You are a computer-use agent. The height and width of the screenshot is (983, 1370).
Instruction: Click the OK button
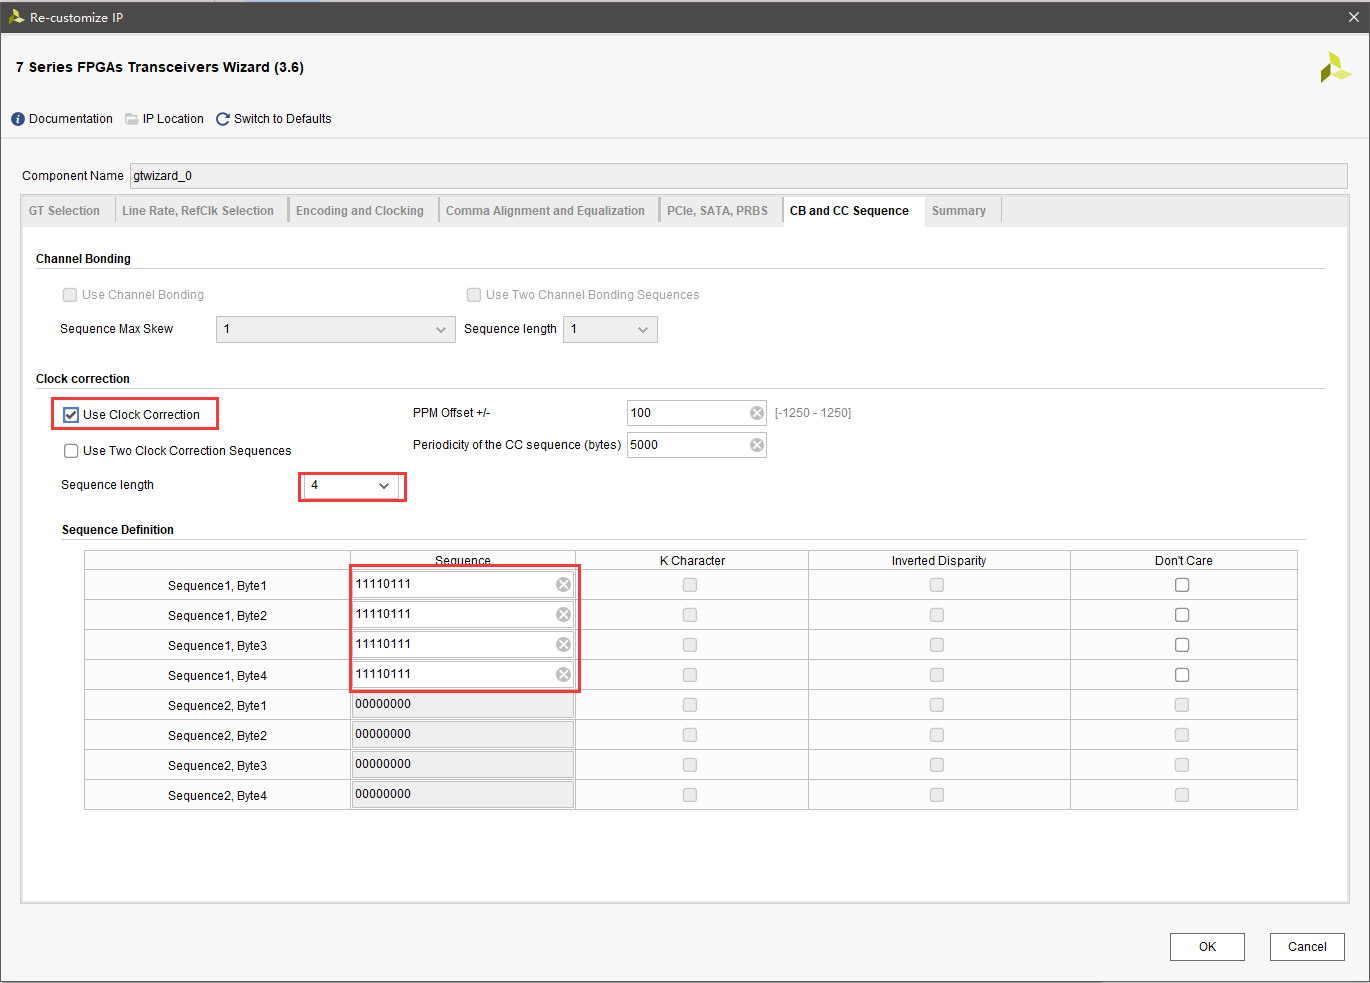(1207, 947)
